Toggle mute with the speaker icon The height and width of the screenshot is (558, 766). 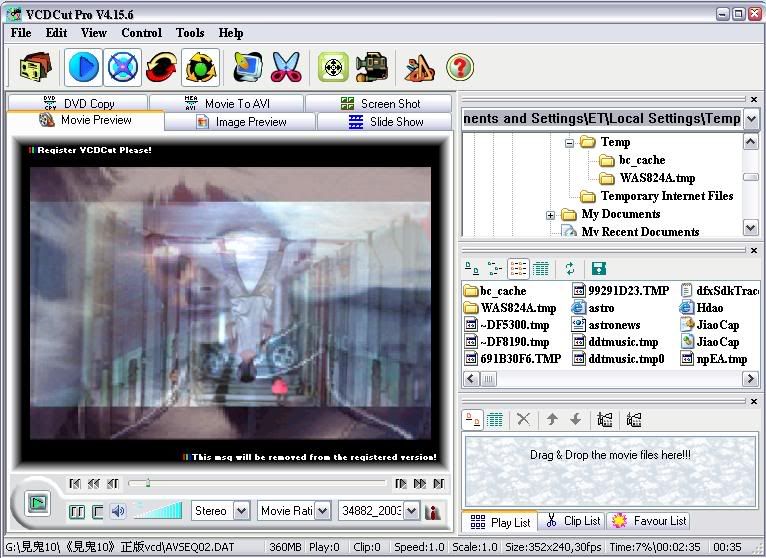pyautogui.click(x=118, y=512)
